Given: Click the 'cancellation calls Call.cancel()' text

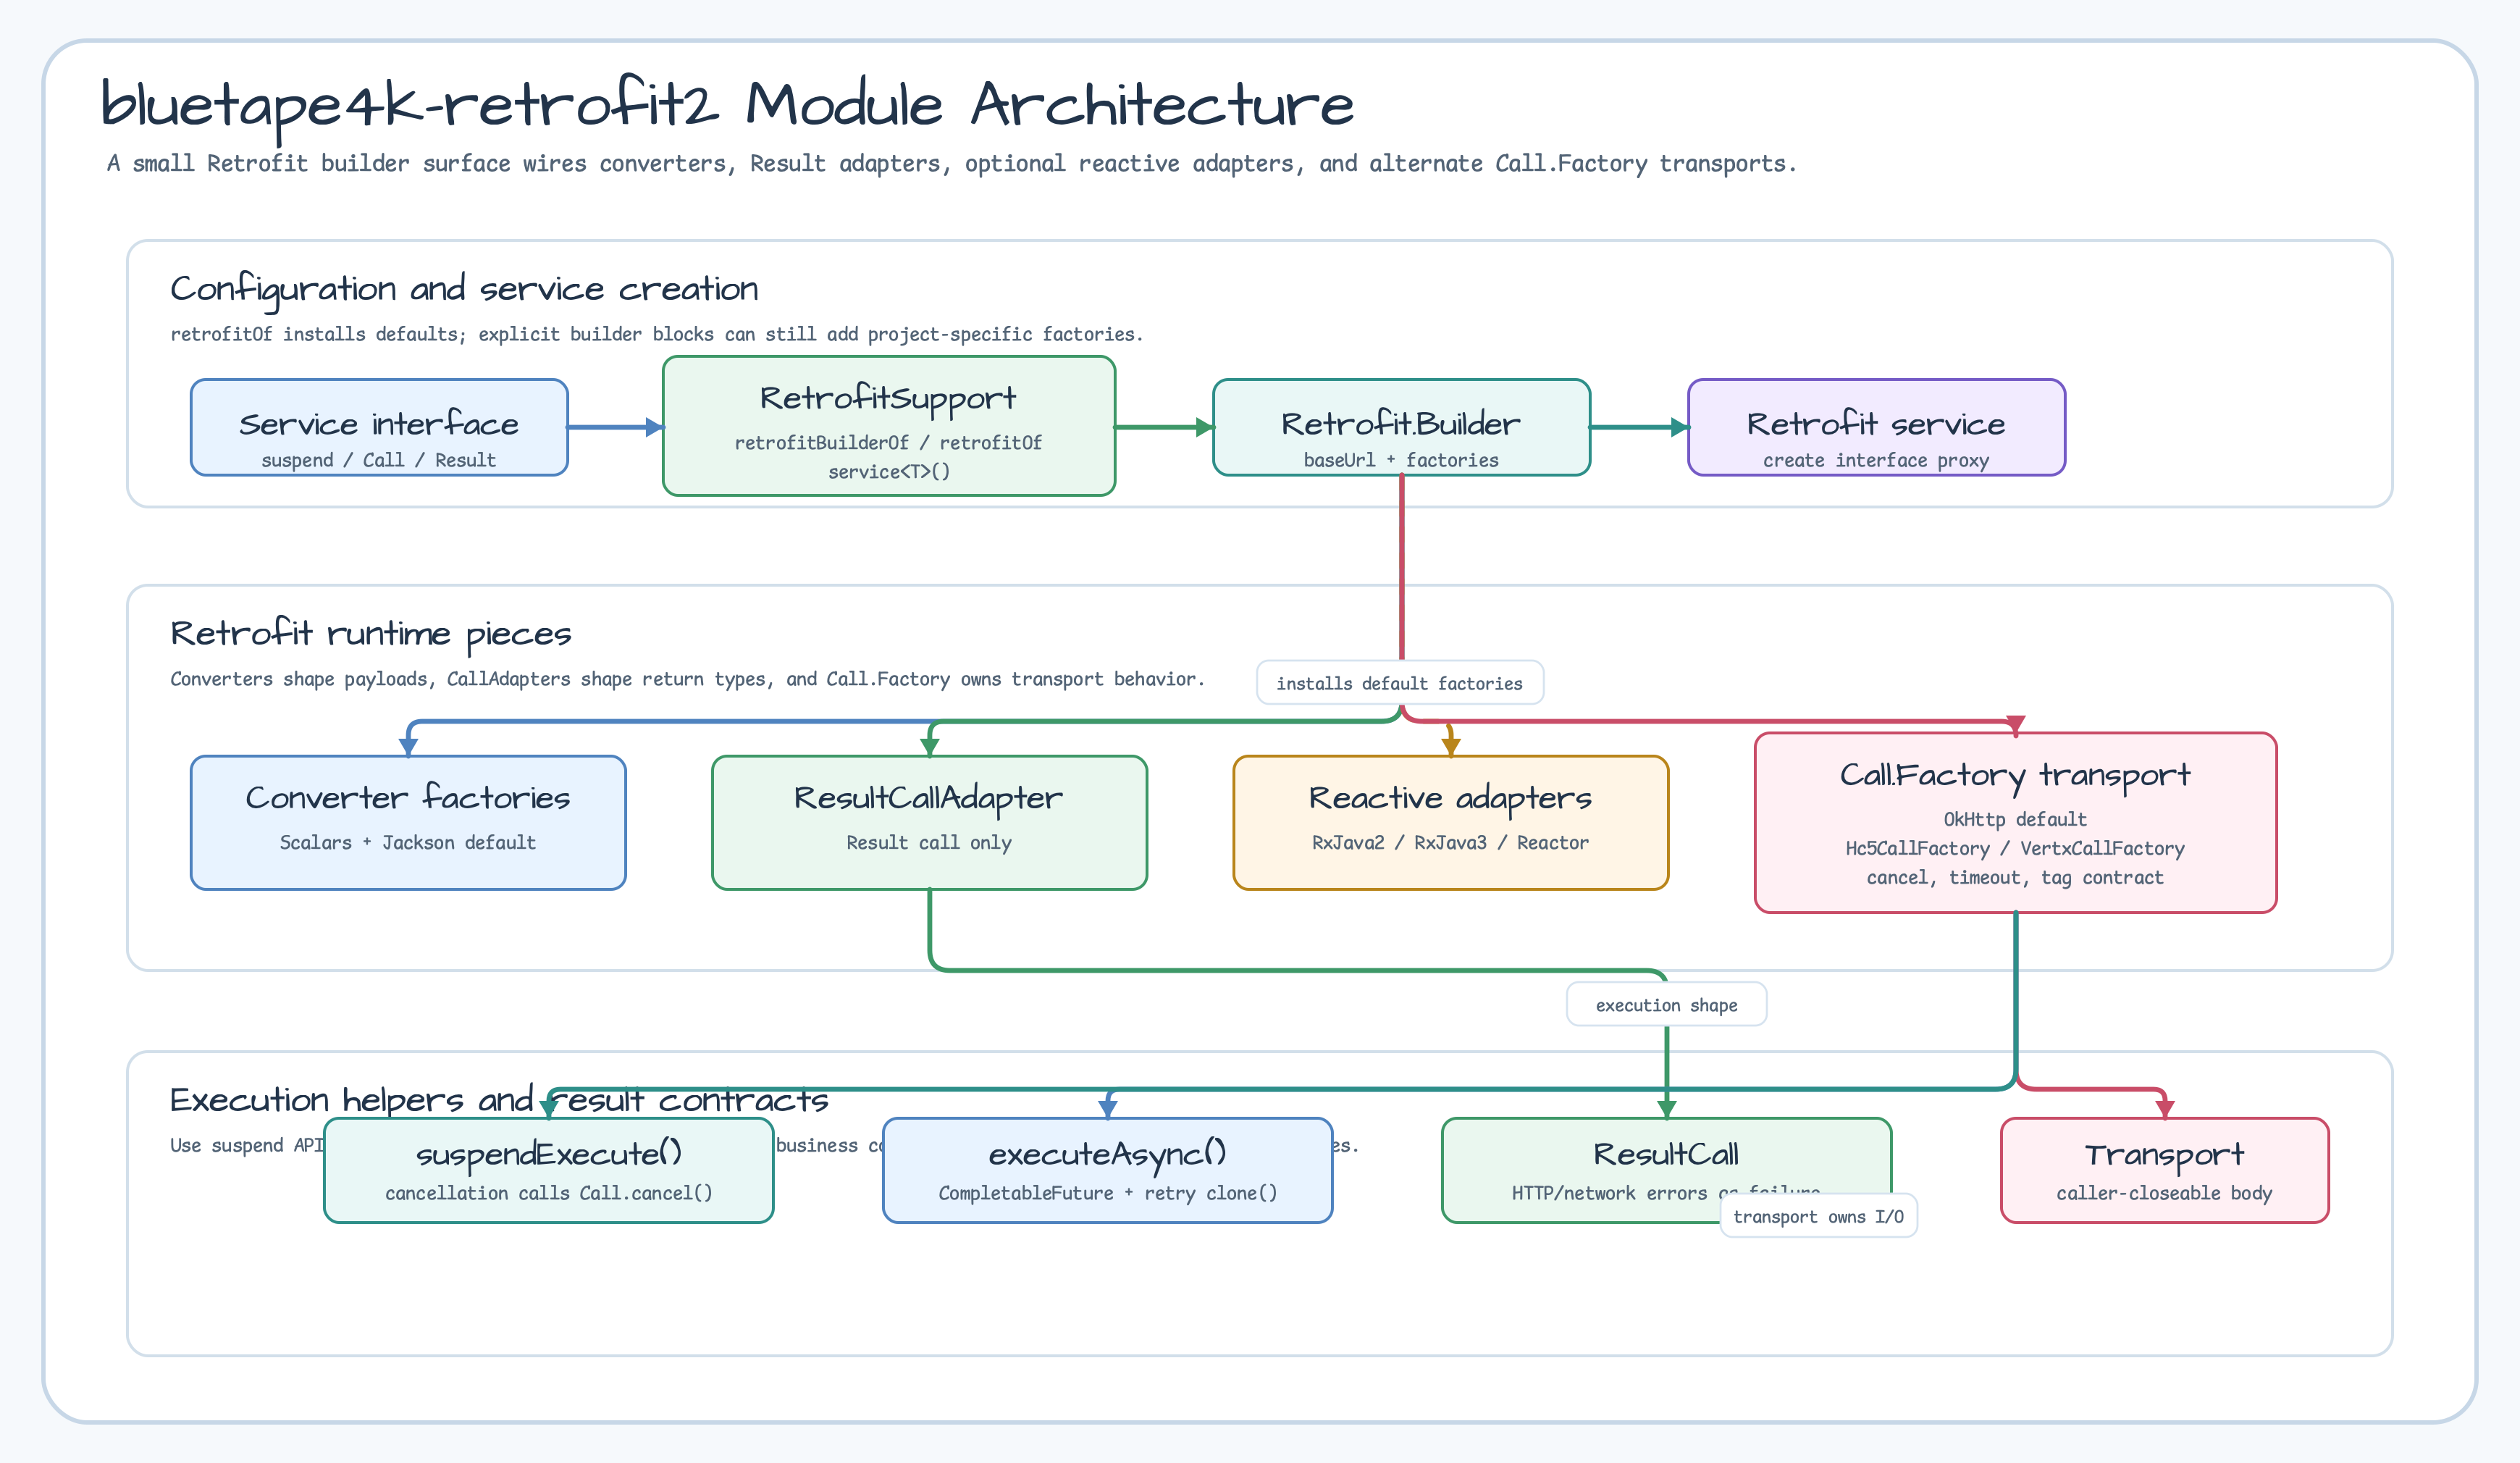Looking at the screenshot, I should click(549, 1193).
